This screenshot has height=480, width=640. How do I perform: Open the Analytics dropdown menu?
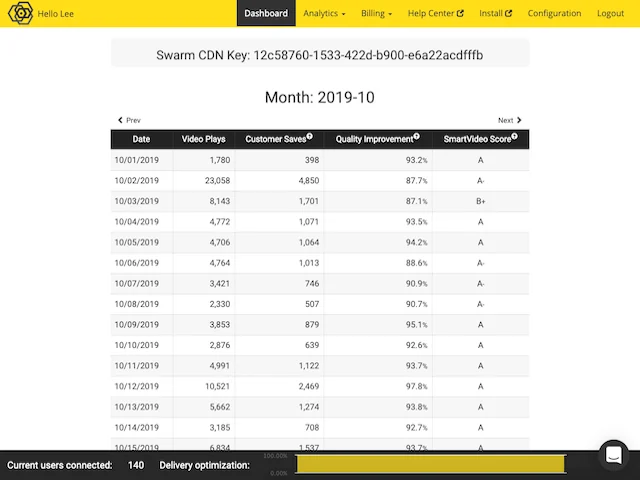(x=324, y=13)
